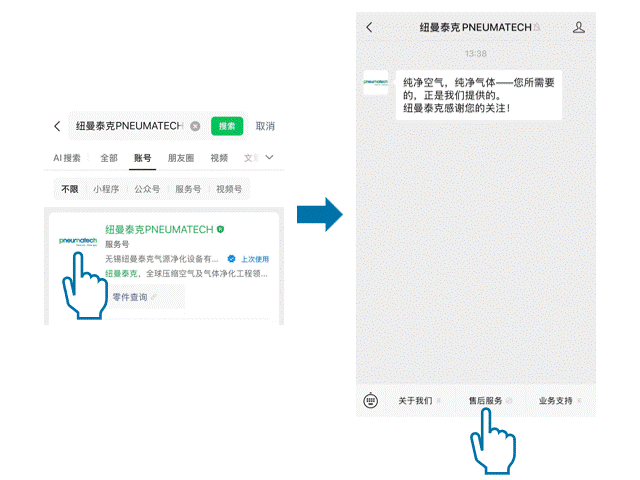640x480 pixels.
Task: Tap the blue verification badge near 上次使用
Action: point(231,258)
